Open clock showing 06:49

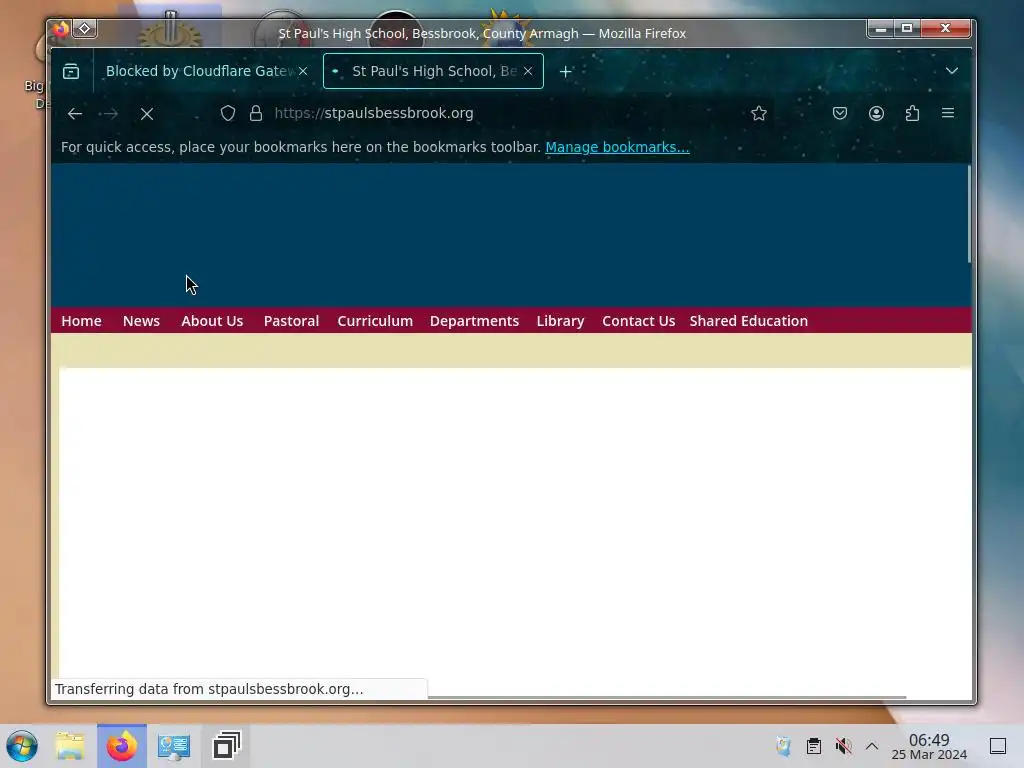point(929,746)
